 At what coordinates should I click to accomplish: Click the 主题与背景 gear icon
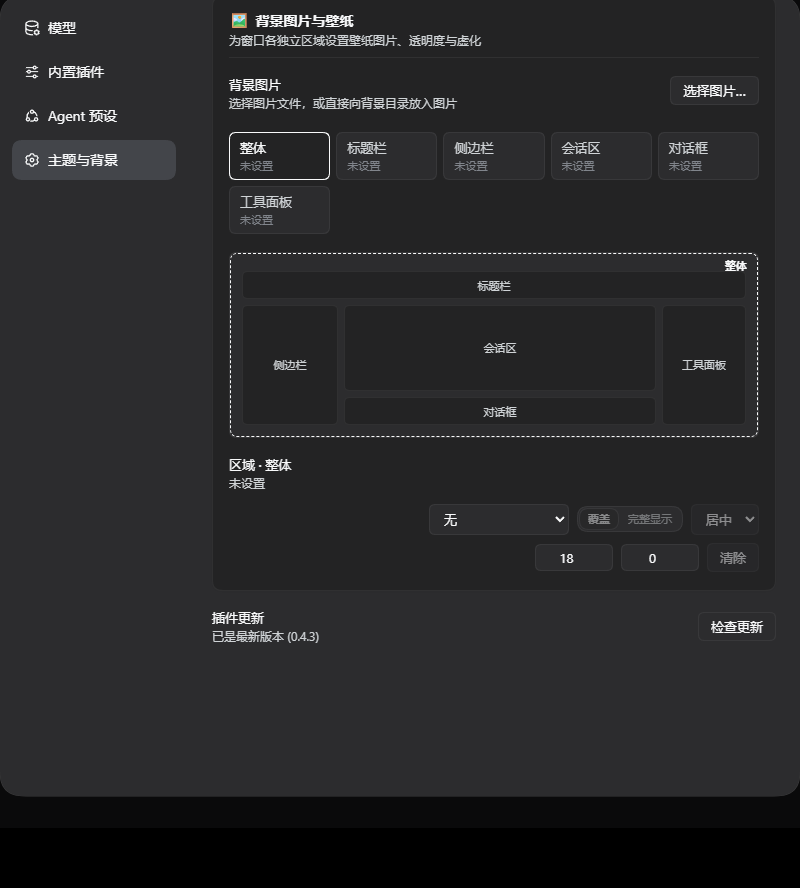click(x=32, y=160)
